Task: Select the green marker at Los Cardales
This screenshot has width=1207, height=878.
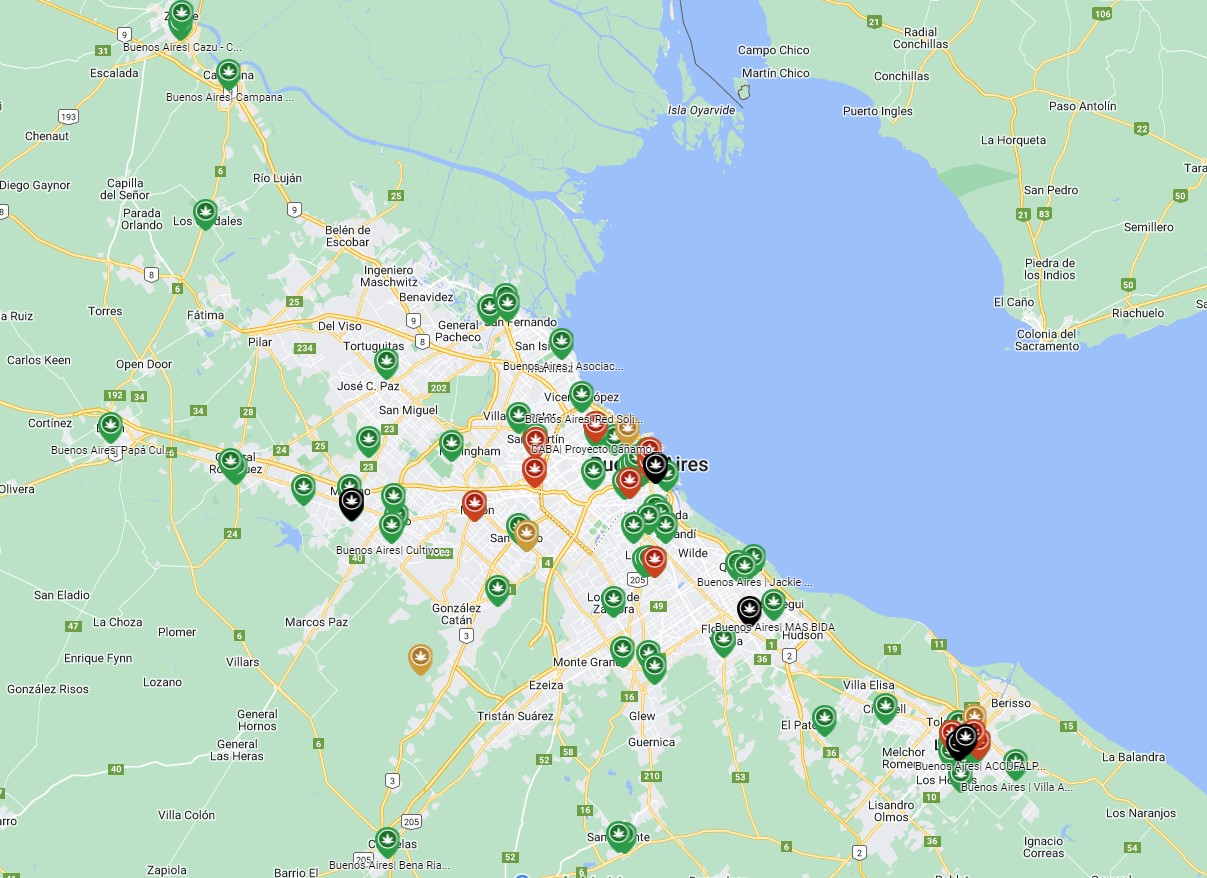Action: [205, 212]
